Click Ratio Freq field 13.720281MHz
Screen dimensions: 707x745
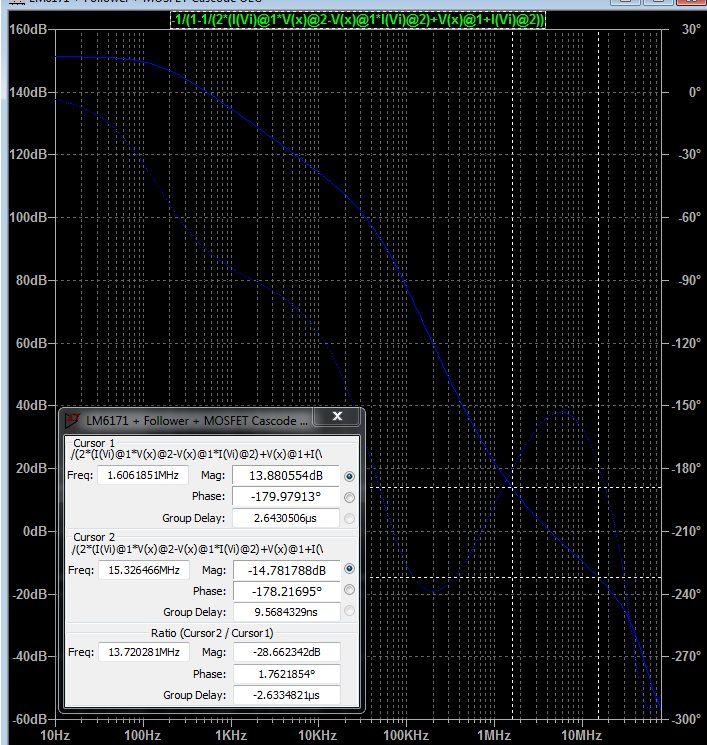tap(144, 652)
